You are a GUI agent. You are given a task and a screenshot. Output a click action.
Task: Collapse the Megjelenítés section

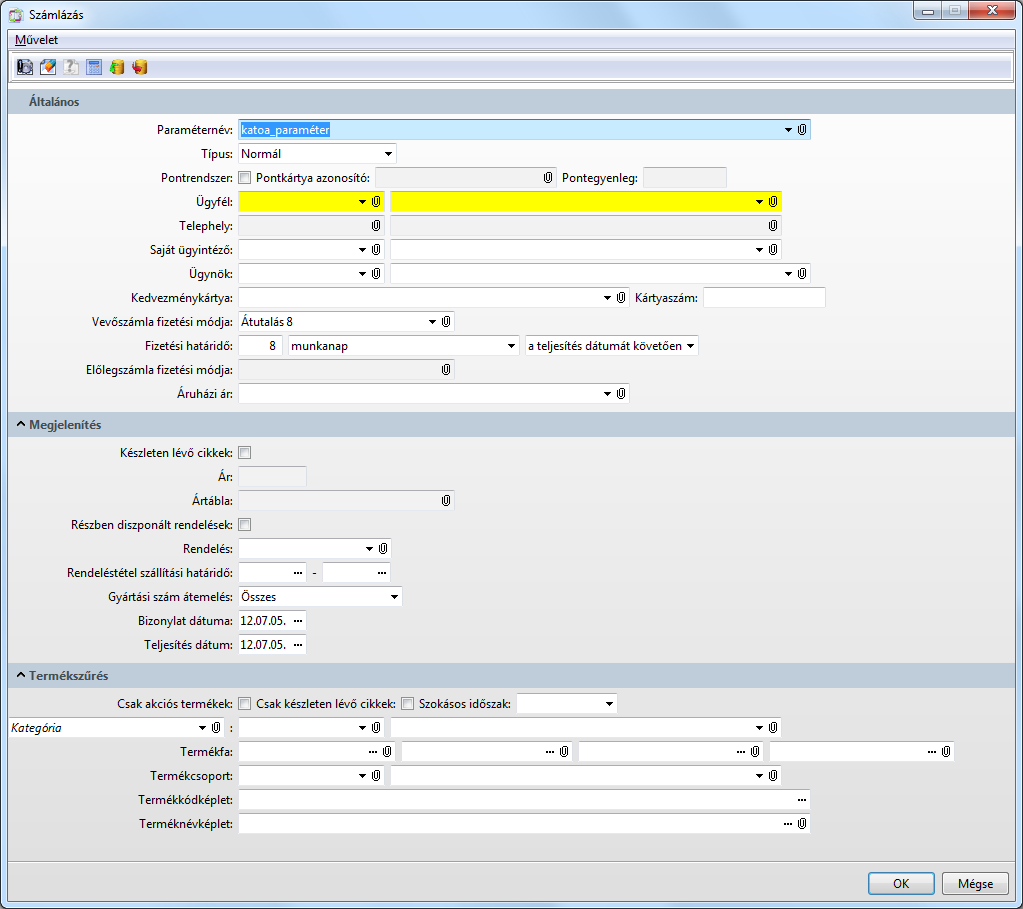point(20,425)
